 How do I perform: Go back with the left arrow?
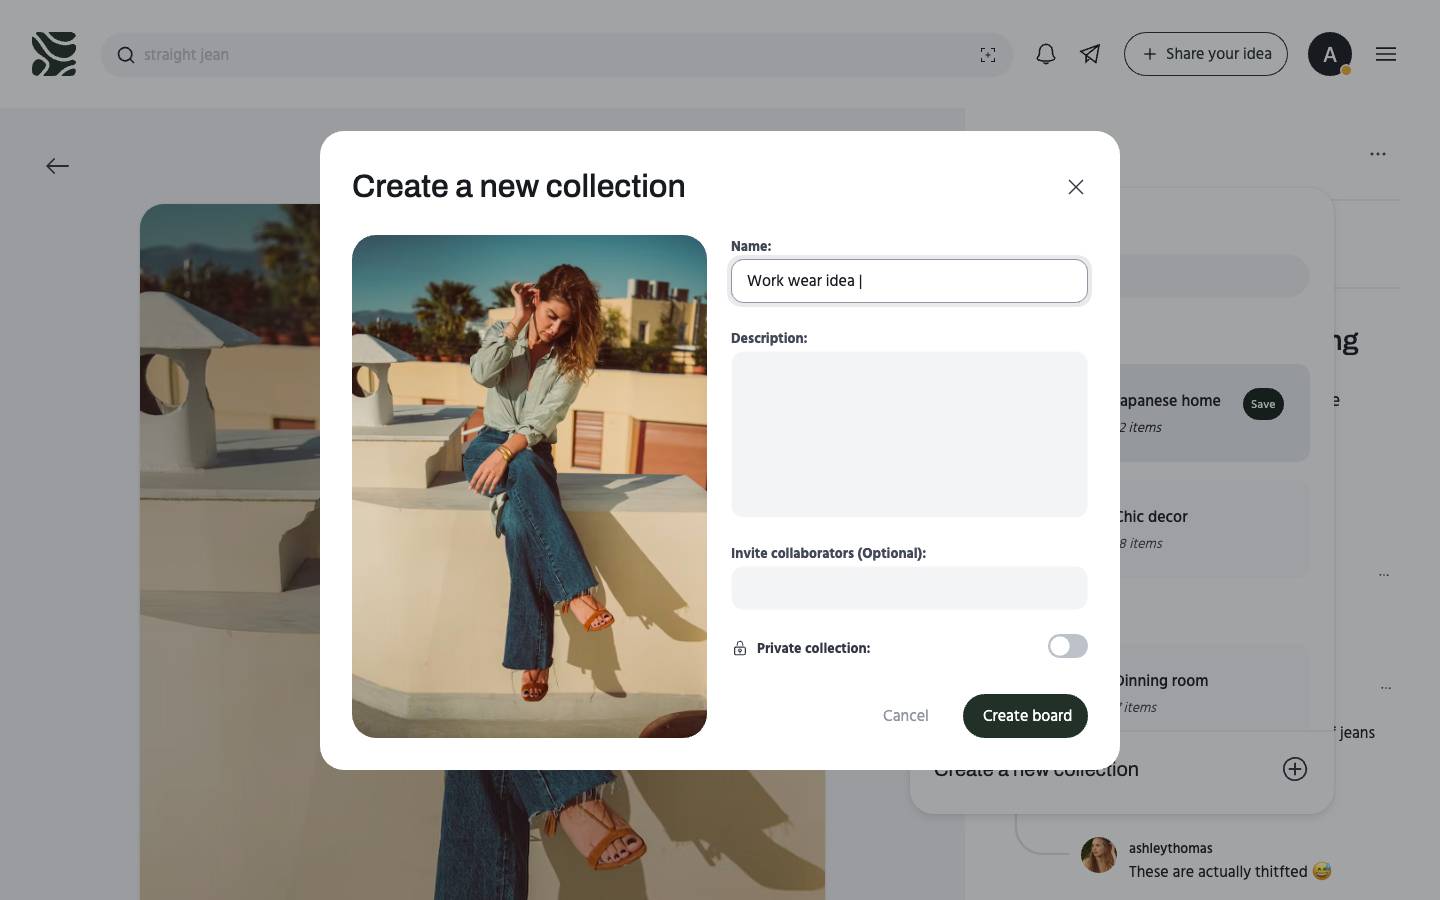click(x=57, y=166)
